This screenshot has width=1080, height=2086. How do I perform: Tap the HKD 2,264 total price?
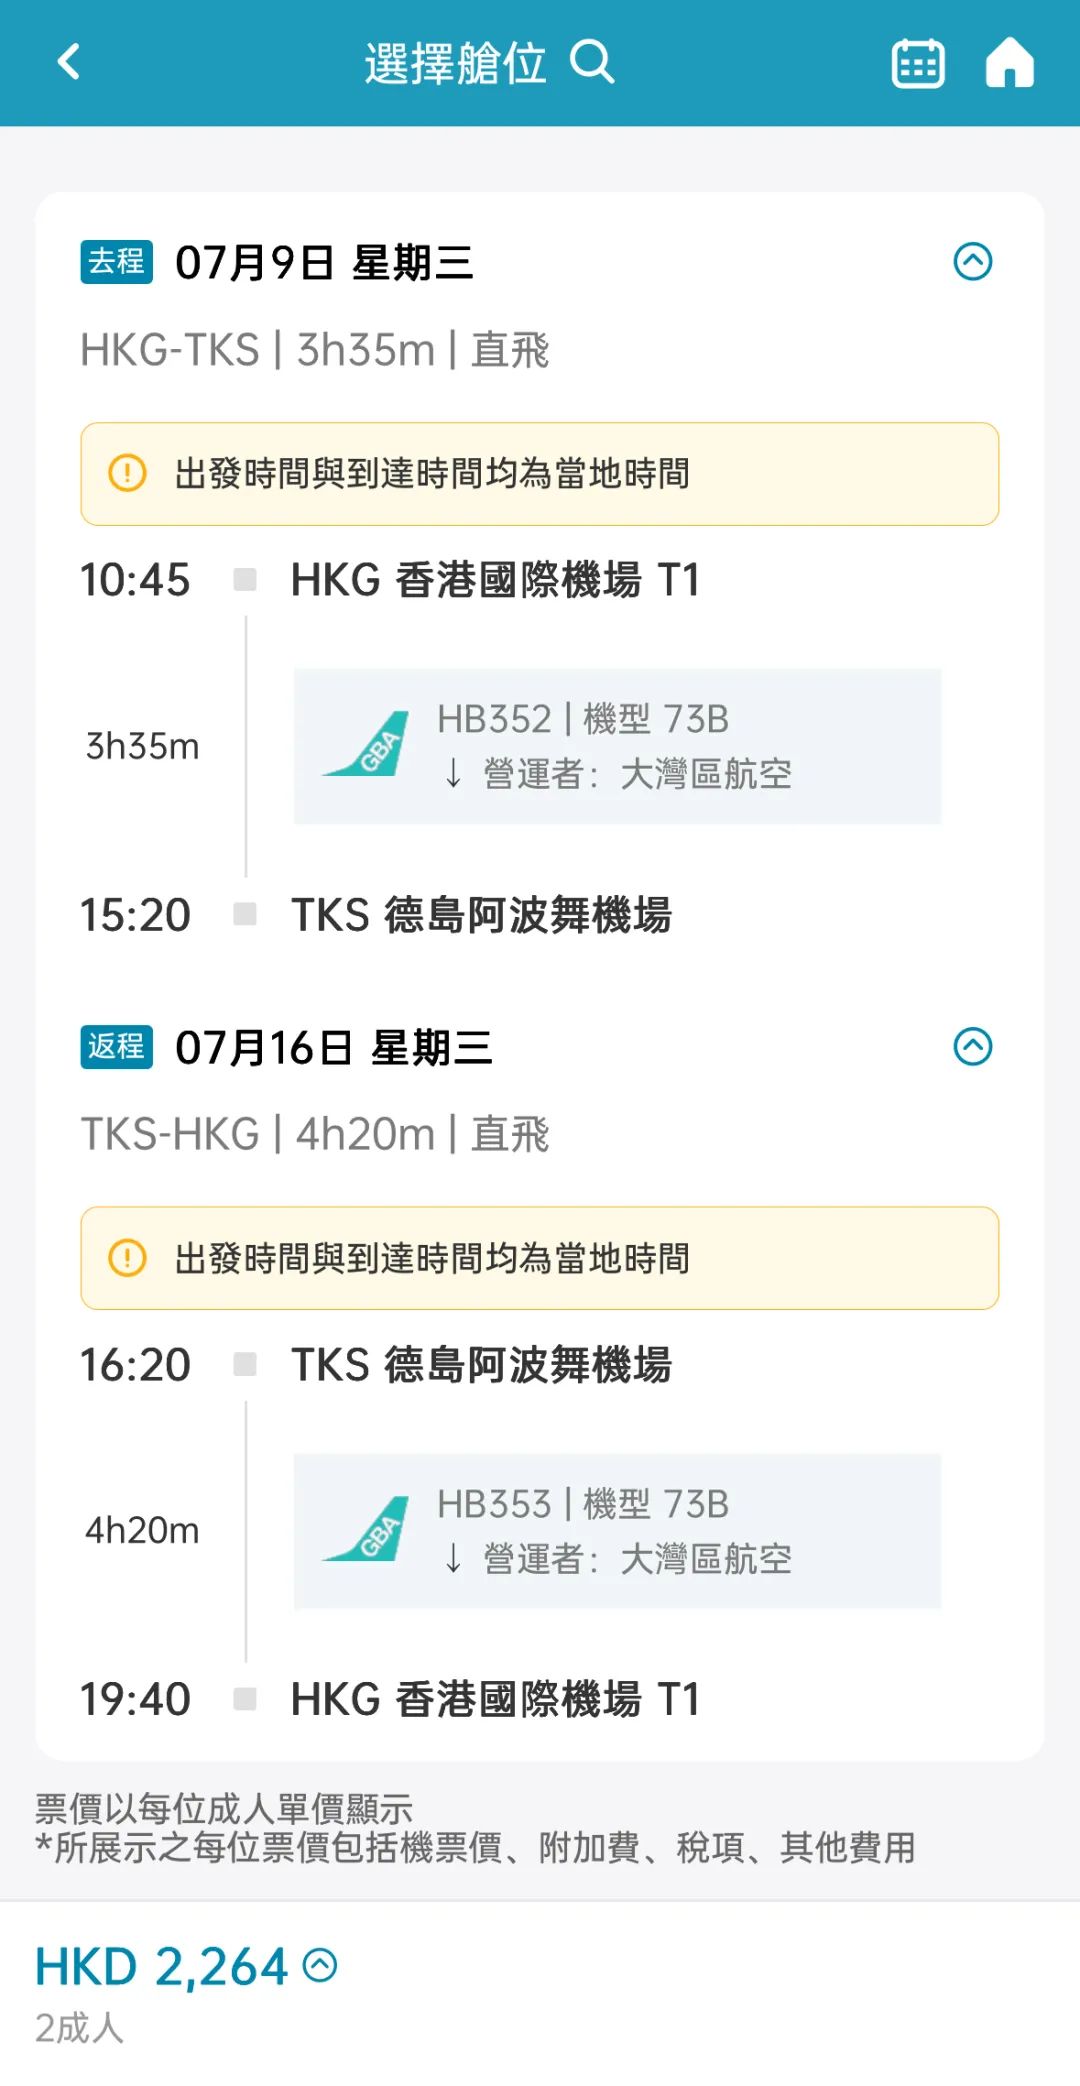(162, 1967)
